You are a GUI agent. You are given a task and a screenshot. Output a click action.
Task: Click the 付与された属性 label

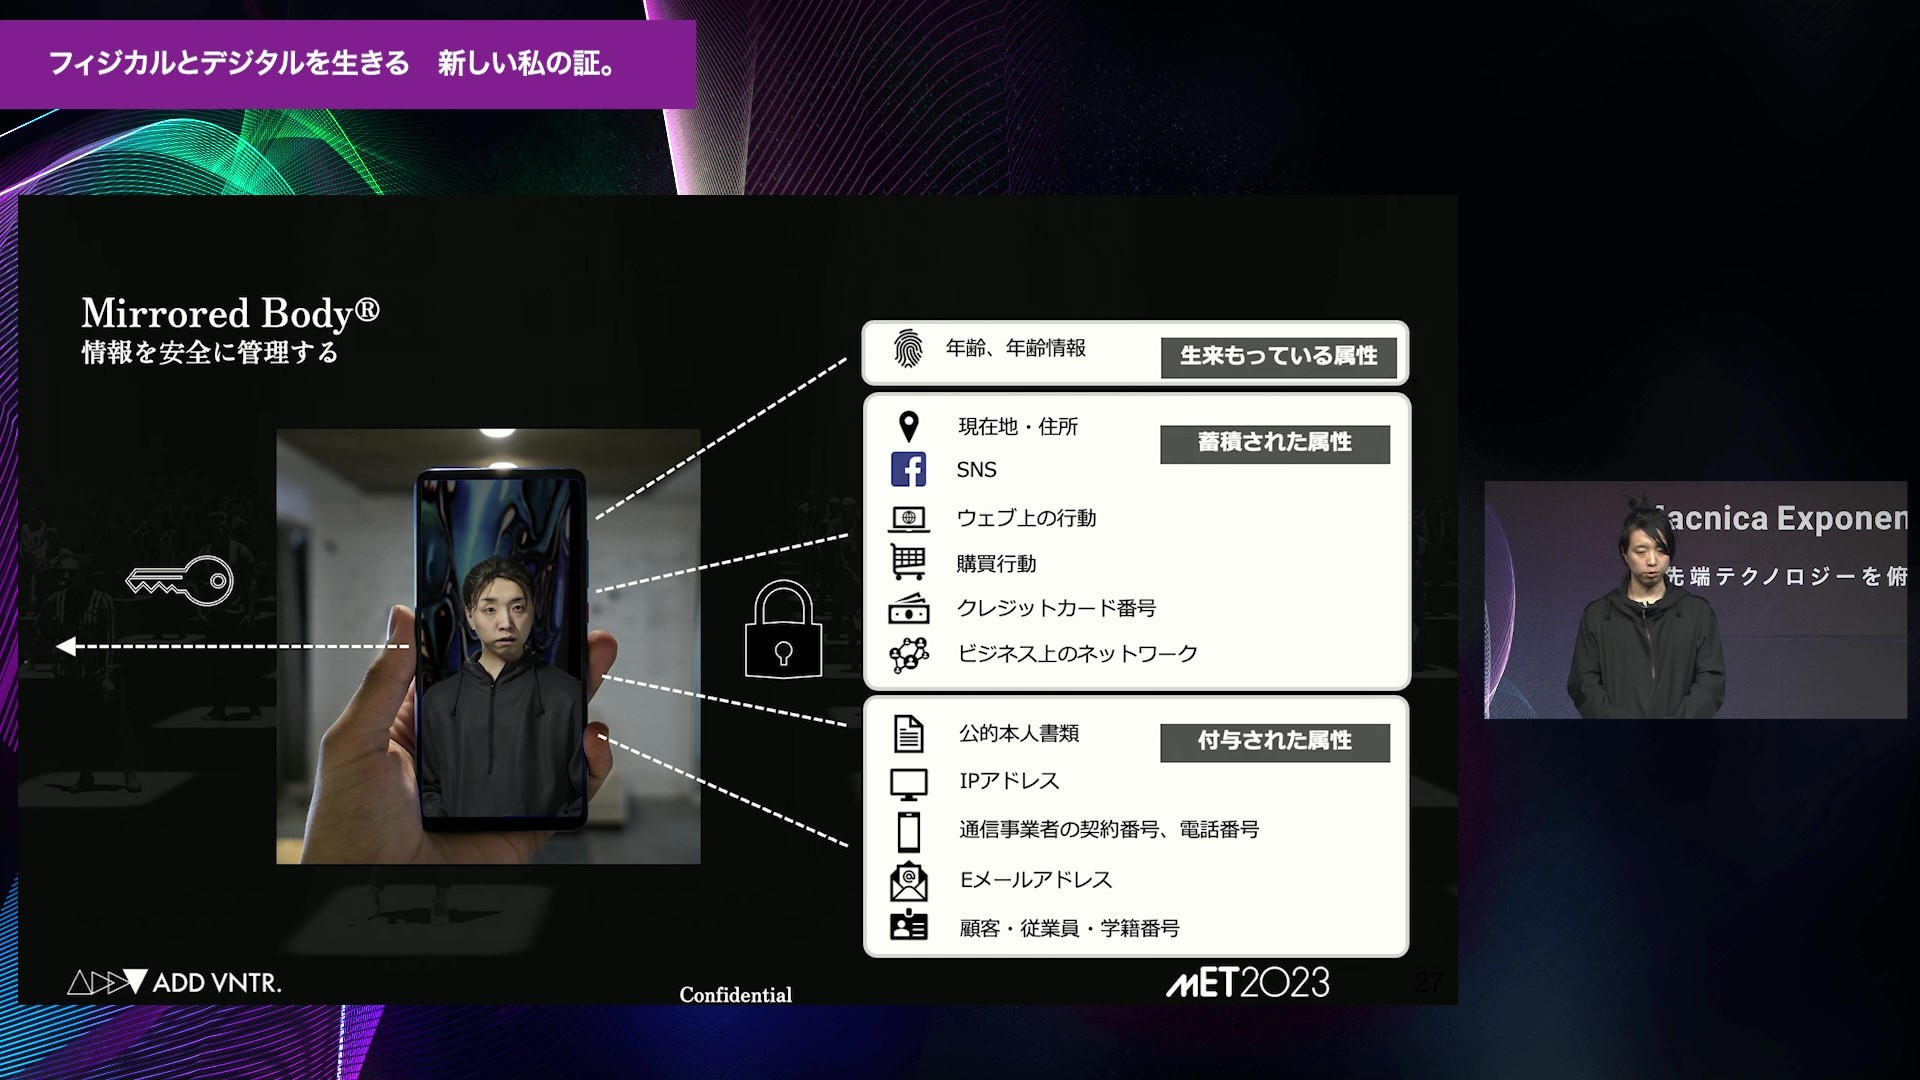point(1274,741)
